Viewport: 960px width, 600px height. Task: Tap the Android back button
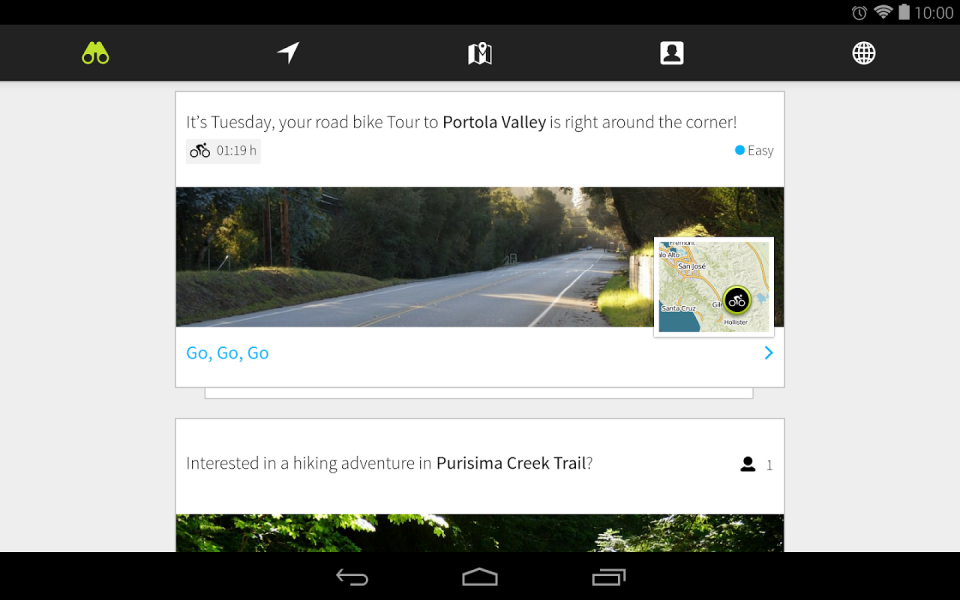(x=352, y=577)
